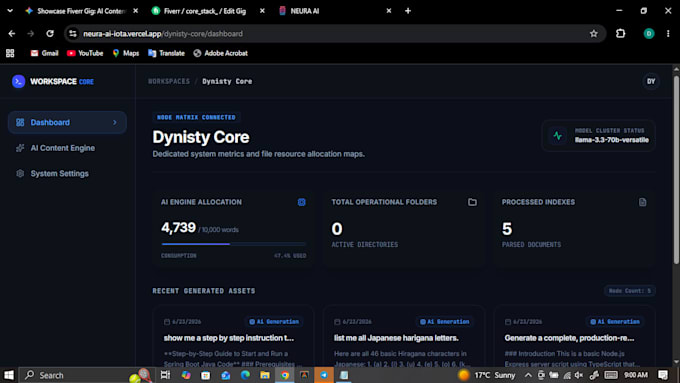Click the Processed Indexes document icon
The image size is (680, 383).
pyautogui.click(x=643, y=202)
